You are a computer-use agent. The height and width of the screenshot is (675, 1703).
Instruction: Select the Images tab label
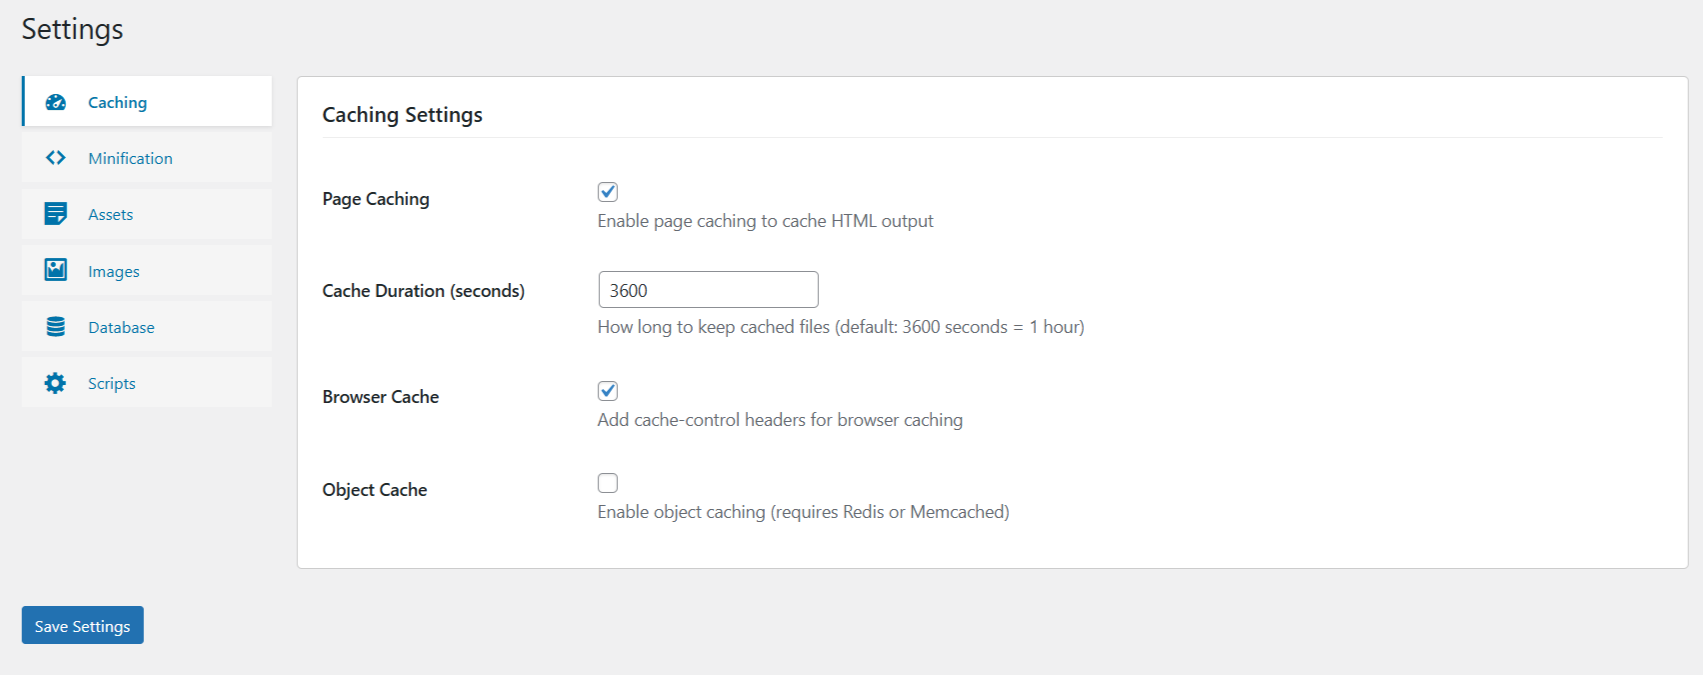point(114,271)
